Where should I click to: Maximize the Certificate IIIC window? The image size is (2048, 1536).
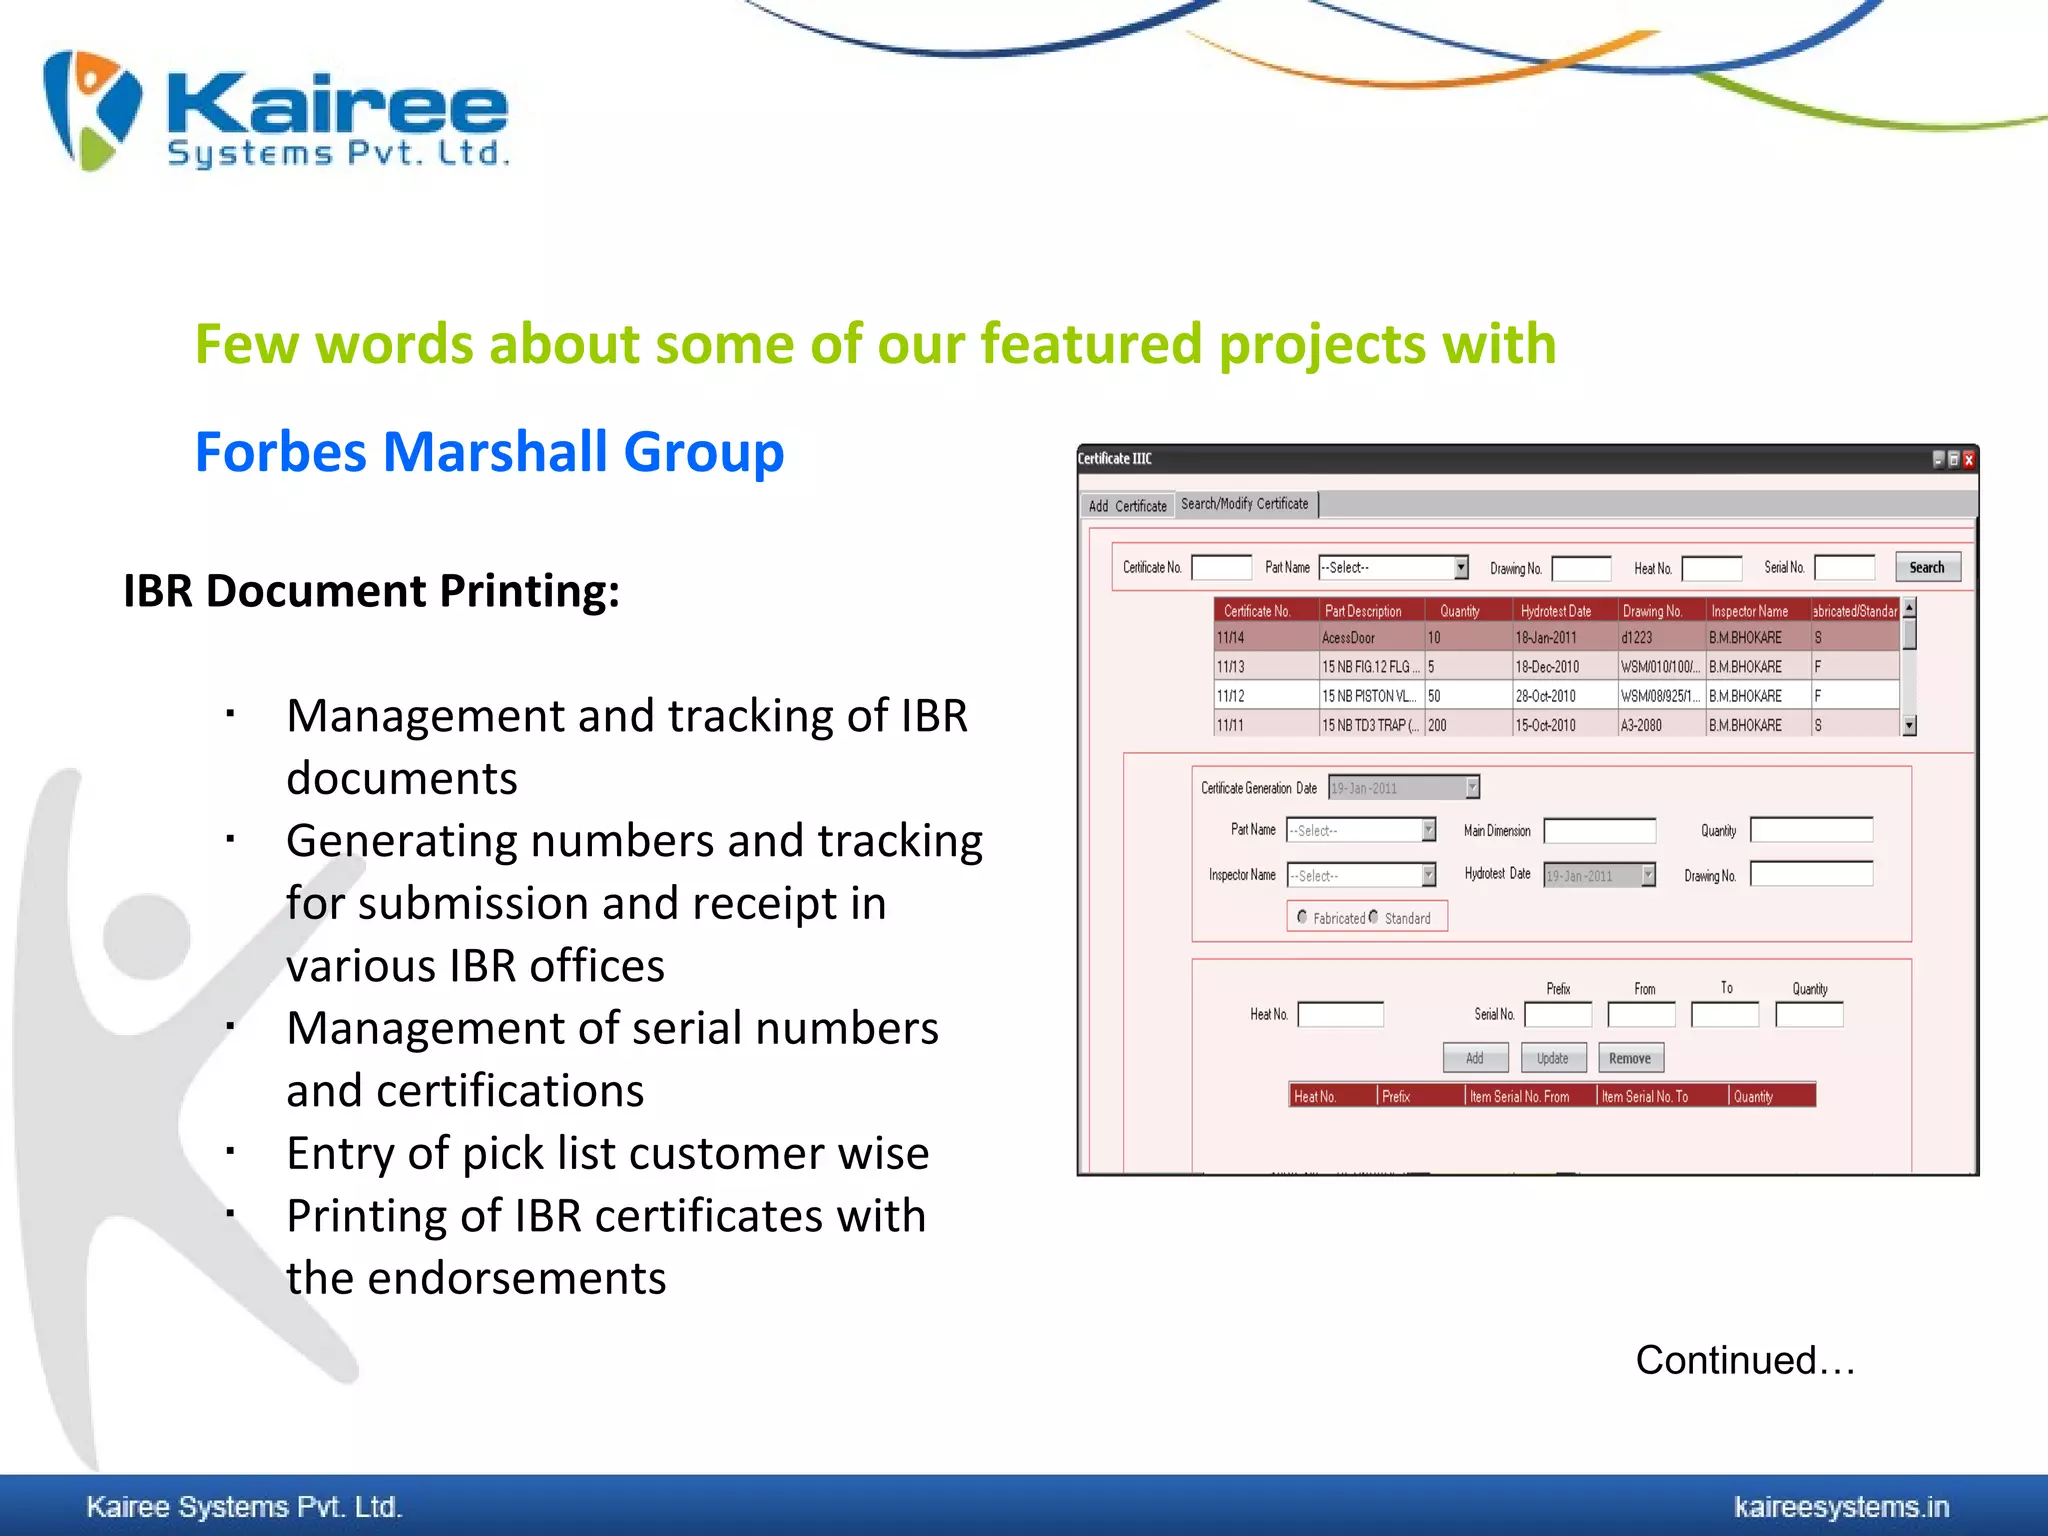click(1953, 459)
